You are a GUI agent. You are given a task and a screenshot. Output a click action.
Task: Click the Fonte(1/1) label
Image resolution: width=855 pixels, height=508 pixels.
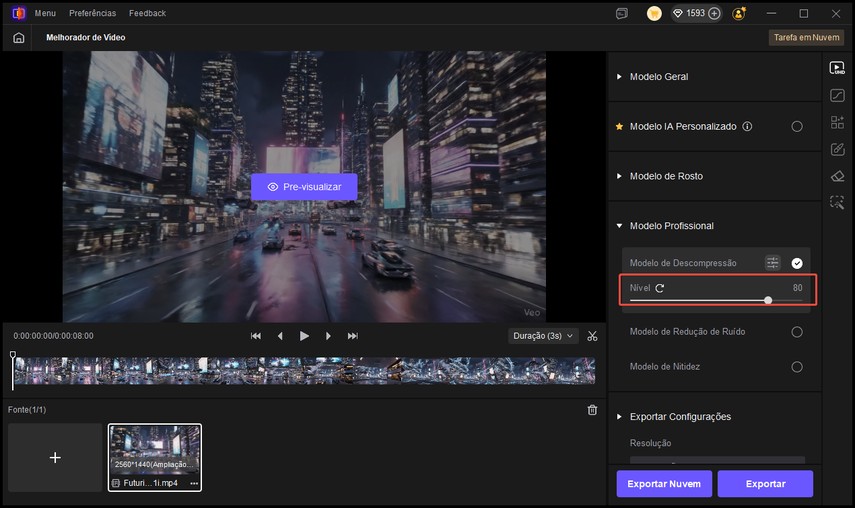pyautogui.click(x=27, y=410)
